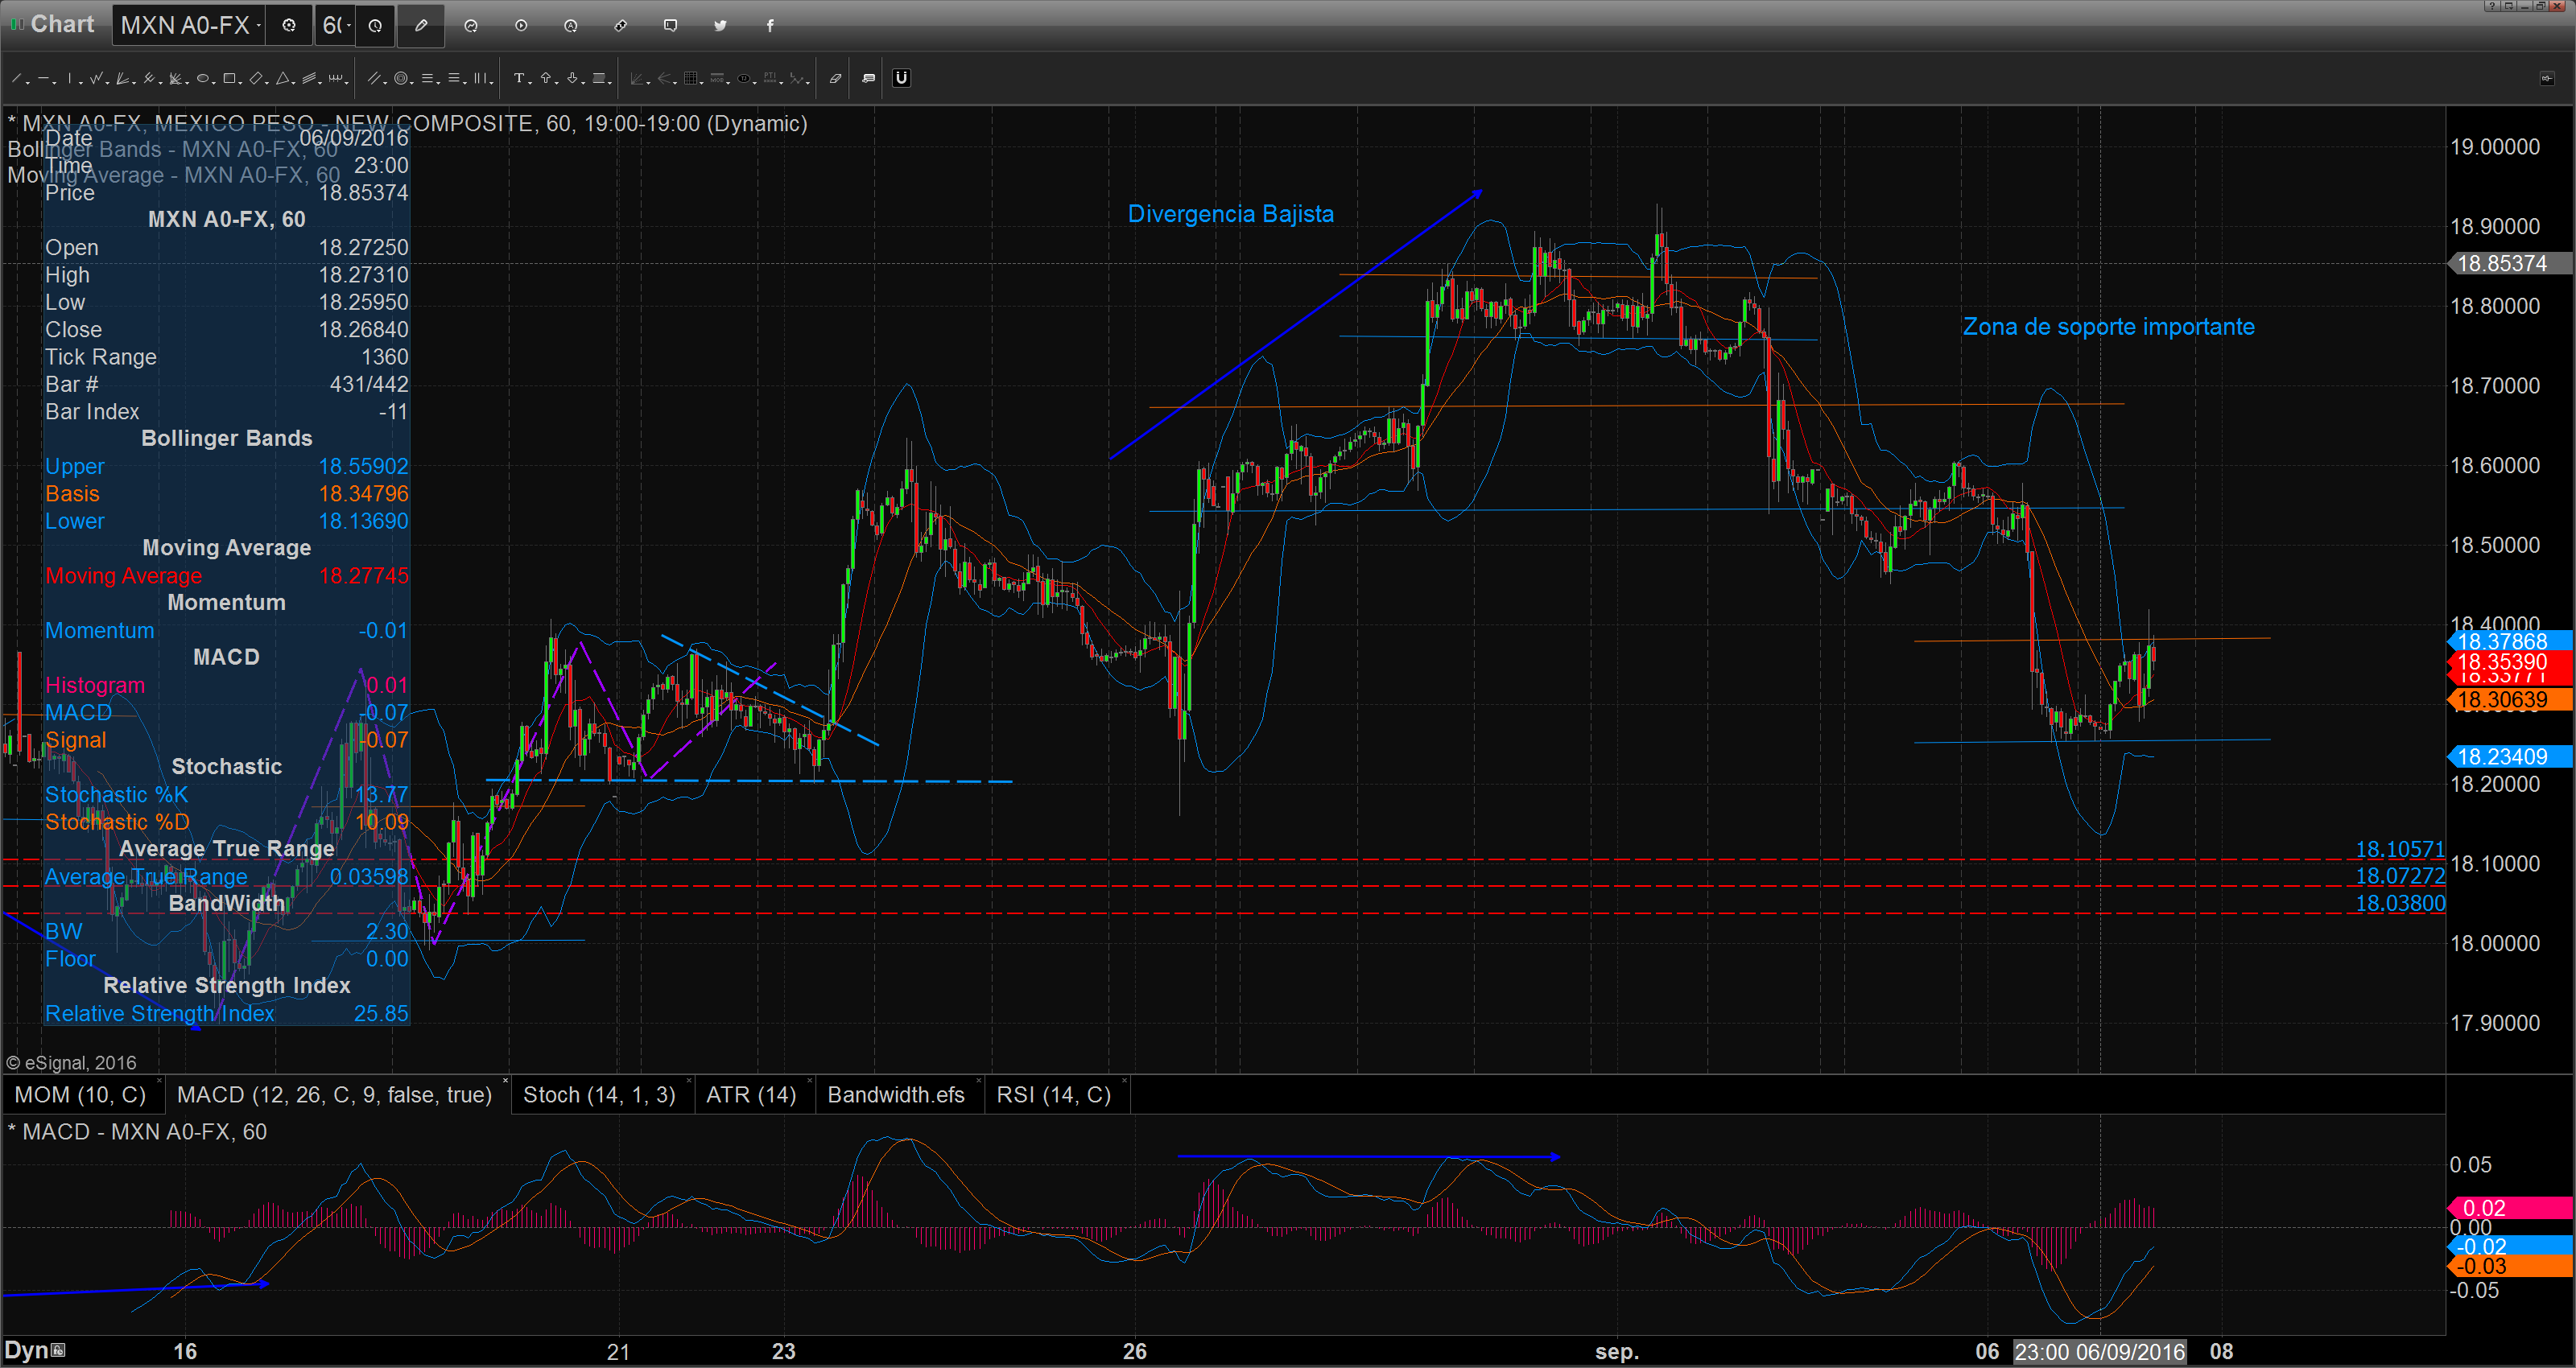Select the Fibonacci time lines tool
Image resolution: width=2576 pixels, height=1368 pixels.
pyautogui.click(x=480, y=78)
